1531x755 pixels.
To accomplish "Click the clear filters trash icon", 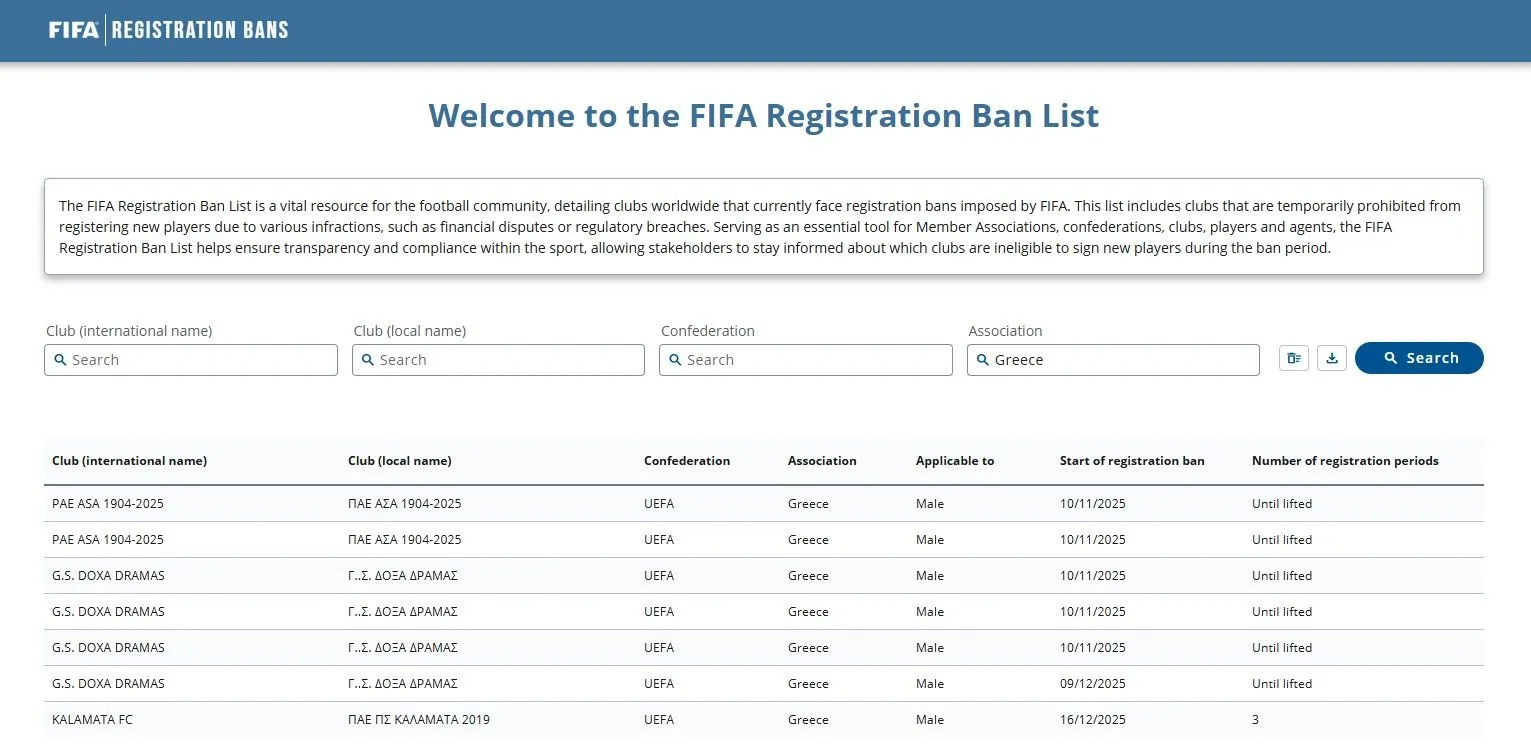I will tap(1294, 358).
